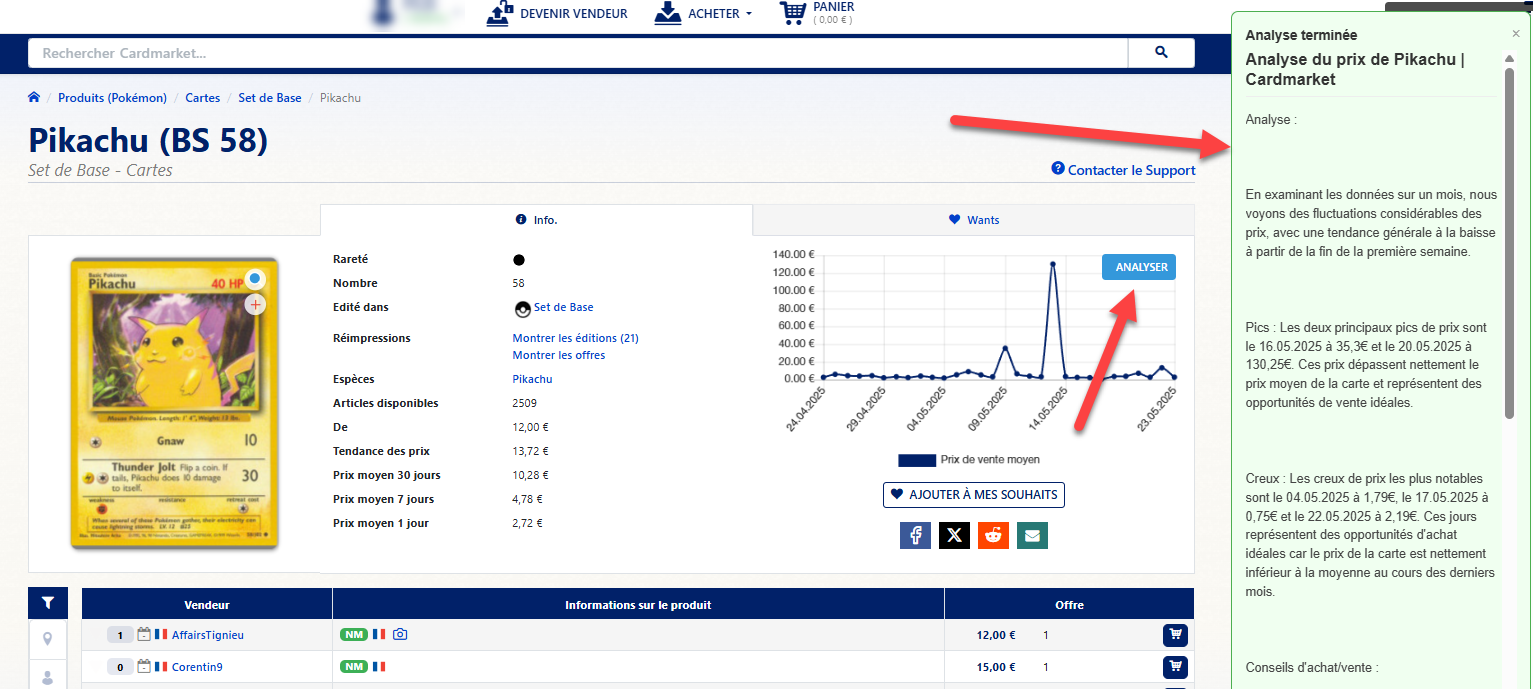Focus the Rechercher Cardmarket search field
Viewport: 1533px width, 689px height.
point(578,53)
